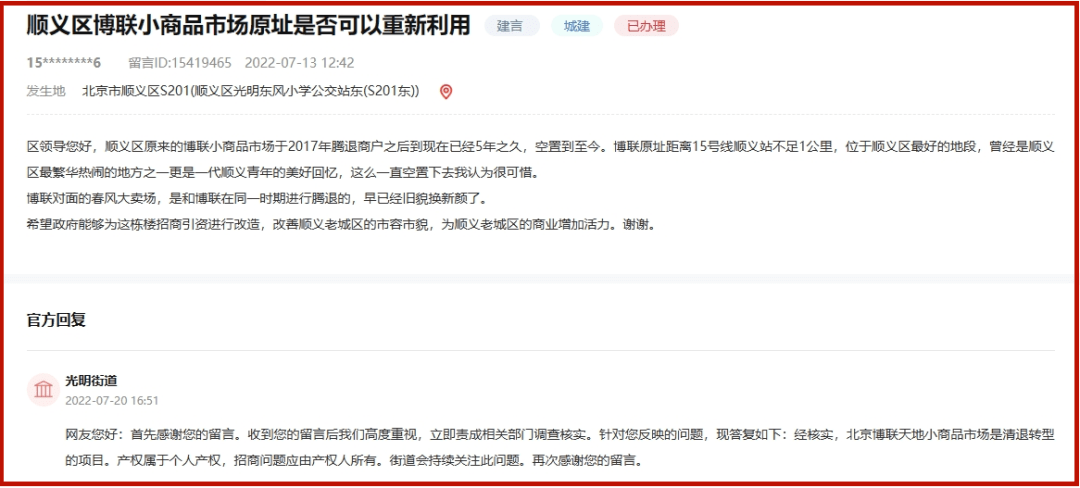Click the 光明街道 government building avatar icon
This screenshot has height=488, width=1080.
(x=43, y=390)
